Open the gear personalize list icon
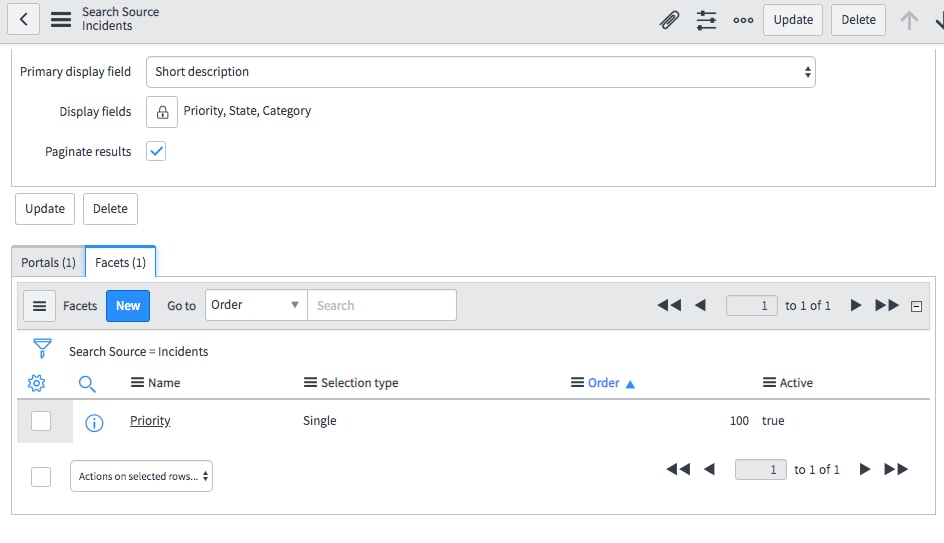This screenshot has height=543, width=944. click(x=36, y=383)
